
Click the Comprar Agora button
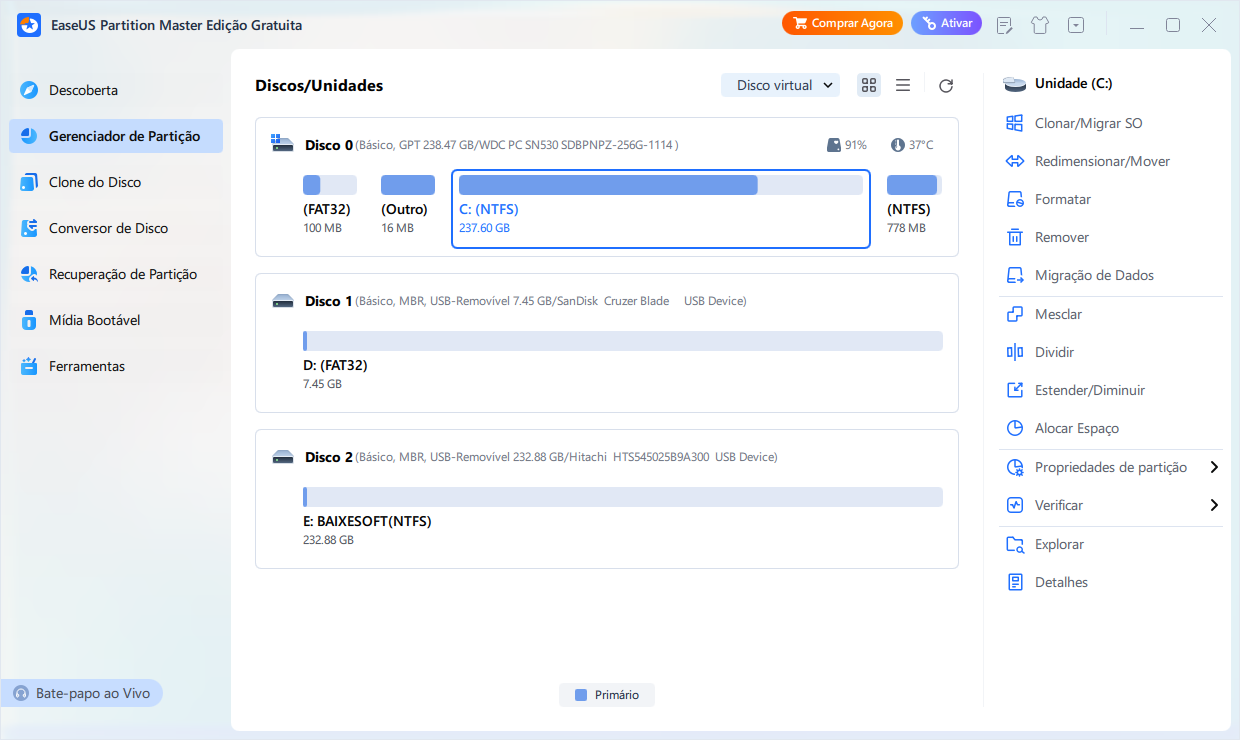pos(842,24)
